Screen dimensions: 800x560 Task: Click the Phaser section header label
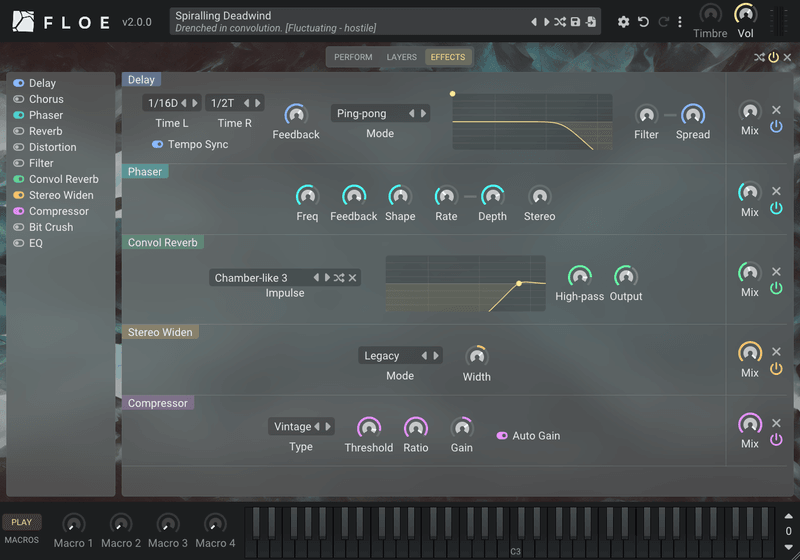(145, 171)
